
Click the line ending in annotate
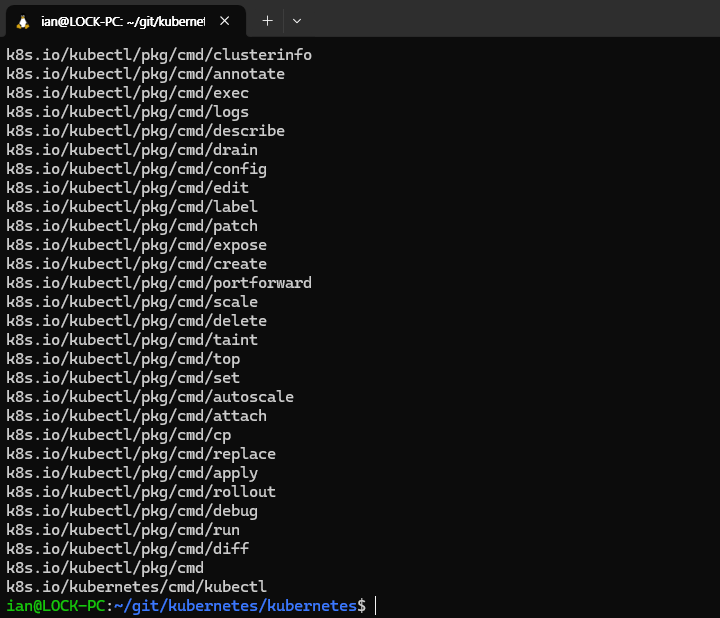[146, 74]
